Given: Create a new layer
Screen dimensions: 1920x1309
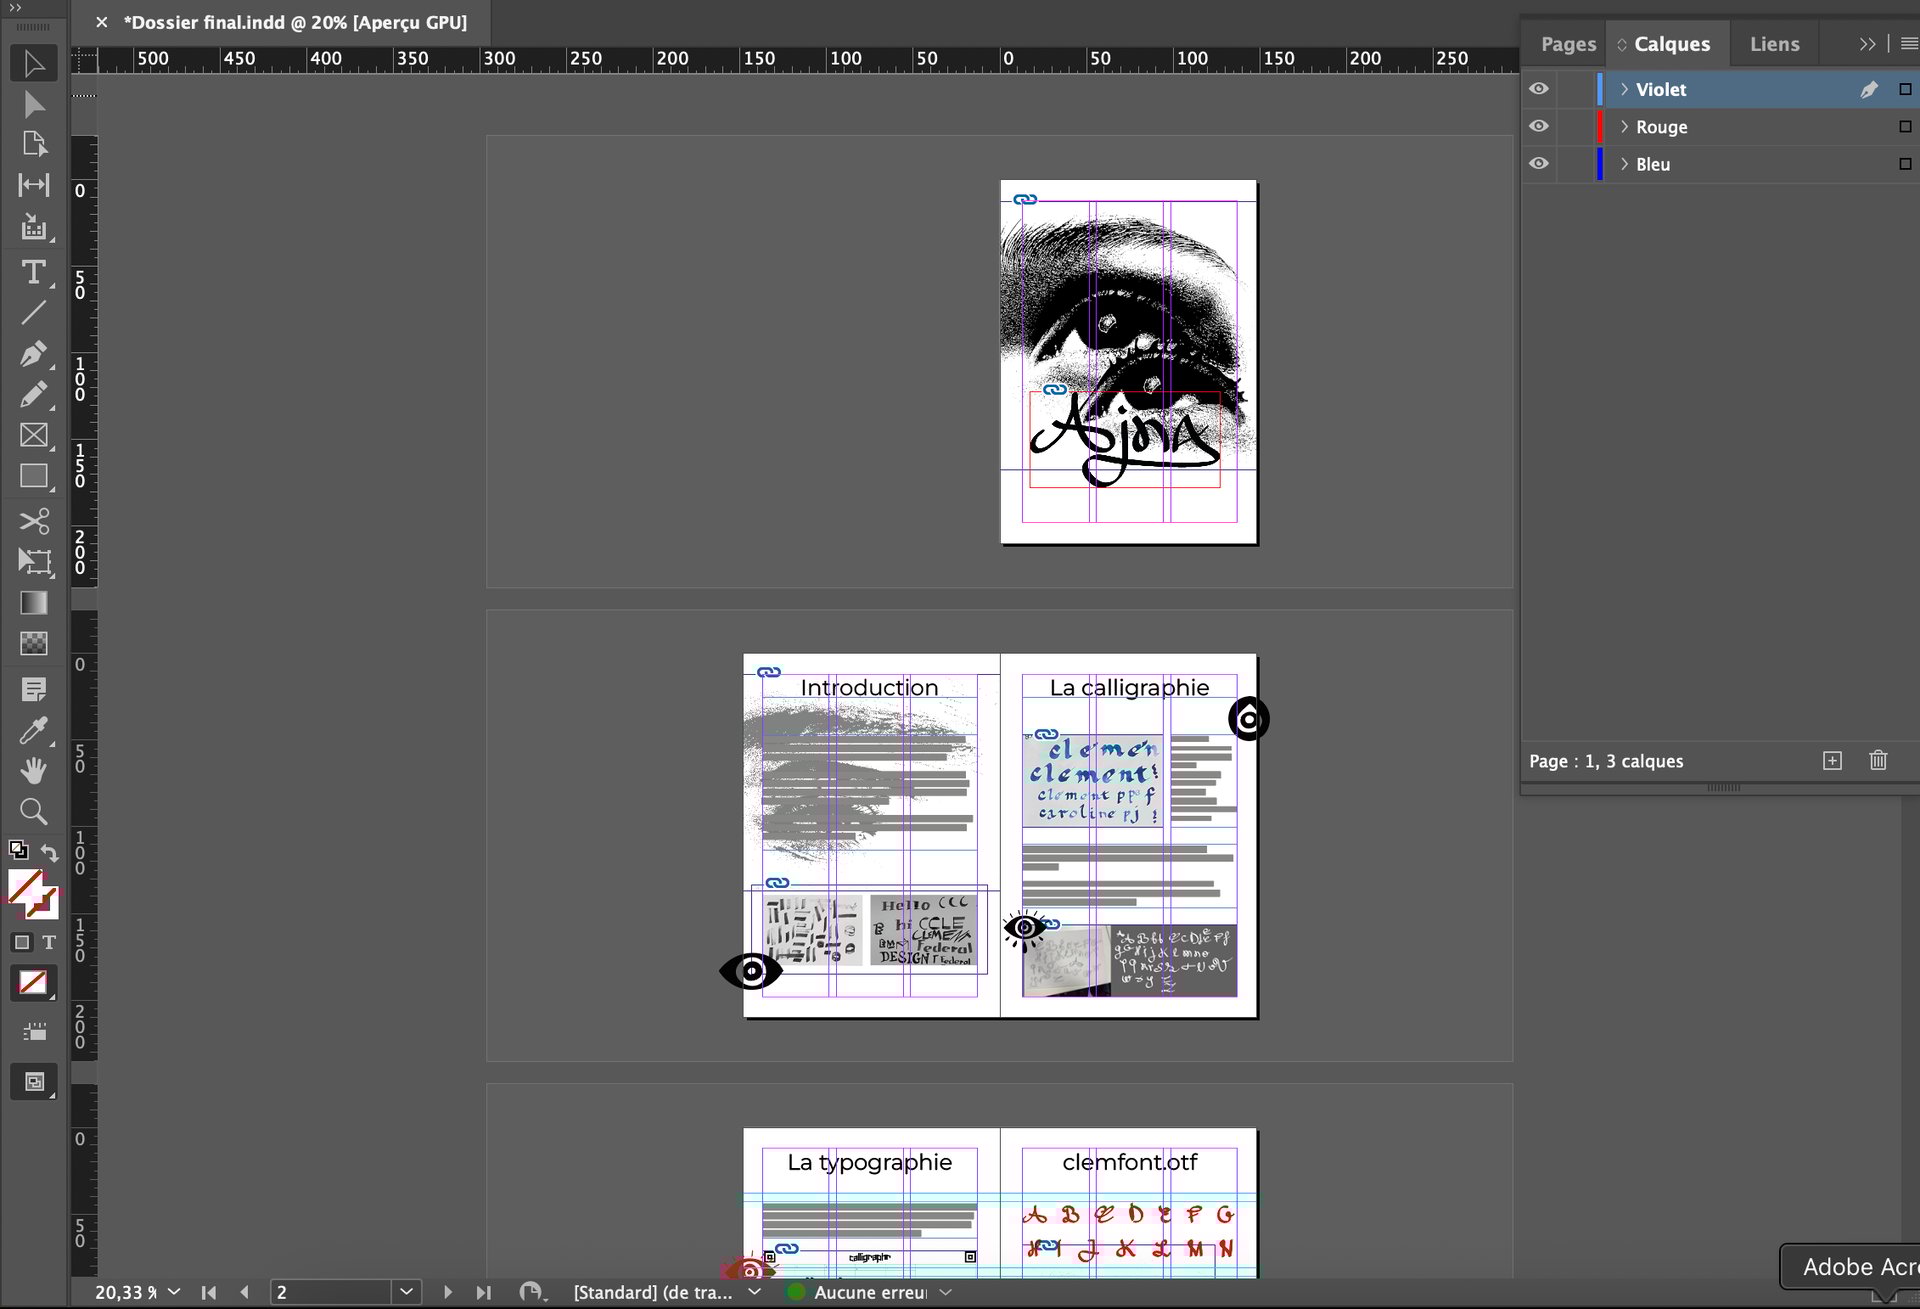Looking at the screenshot, I should 1832,761.
